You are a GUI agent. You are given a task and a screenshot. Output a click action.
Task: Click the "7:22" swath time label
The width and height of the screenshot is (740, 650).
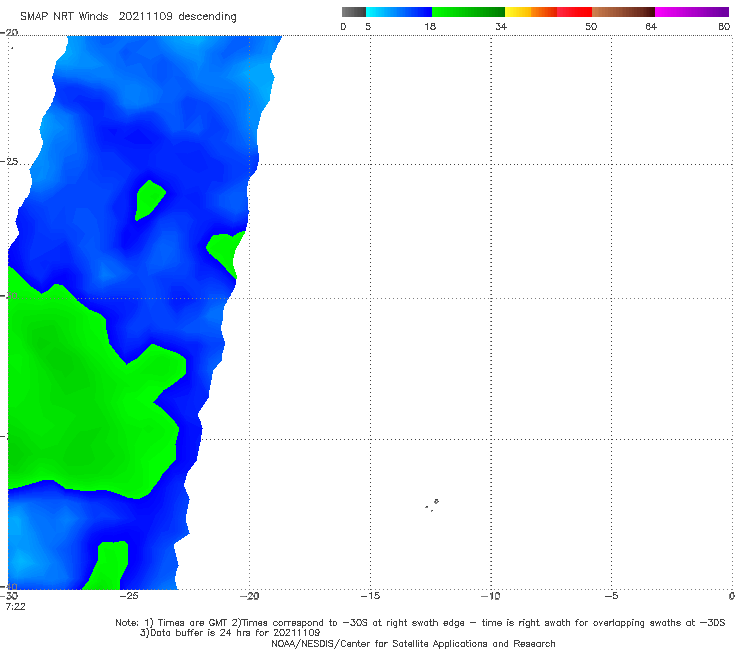pos(16,607)
